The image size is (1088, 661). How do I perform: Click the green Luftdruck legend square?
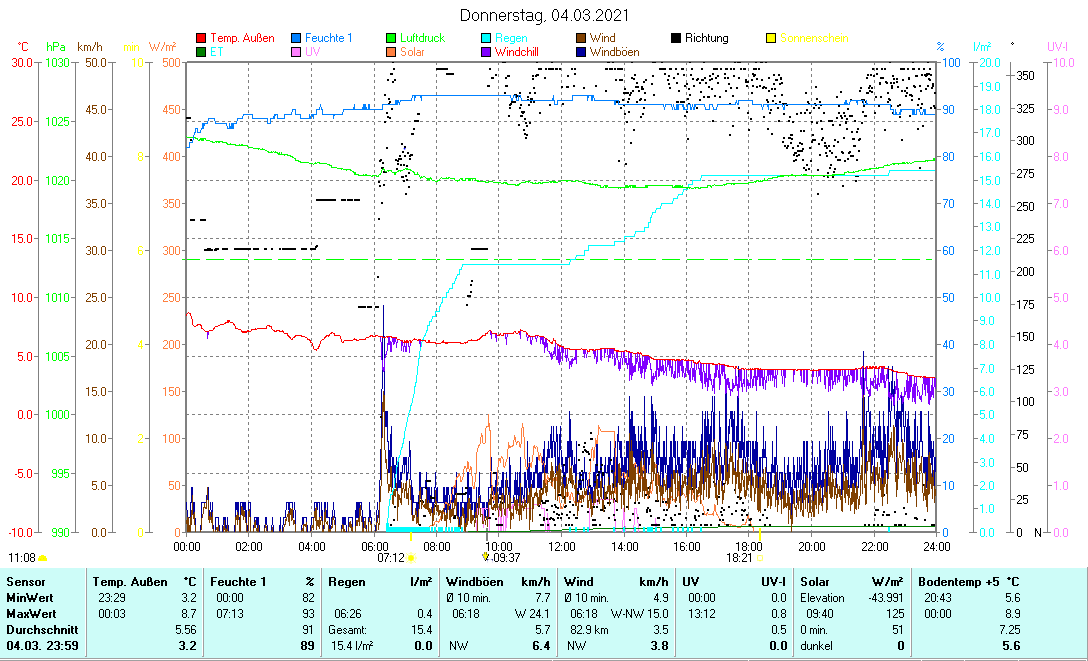(391, 38)
